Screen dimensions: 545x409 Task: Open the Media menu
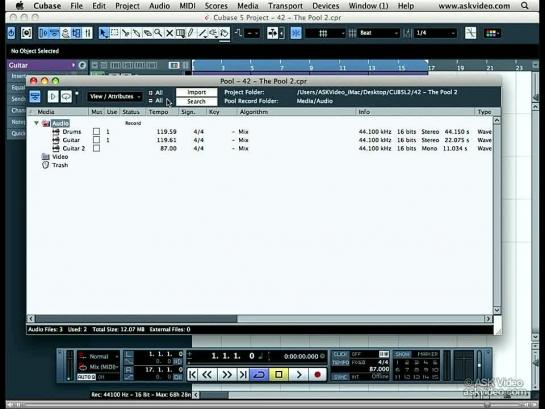pyautogui.click(x=247, y=6)
